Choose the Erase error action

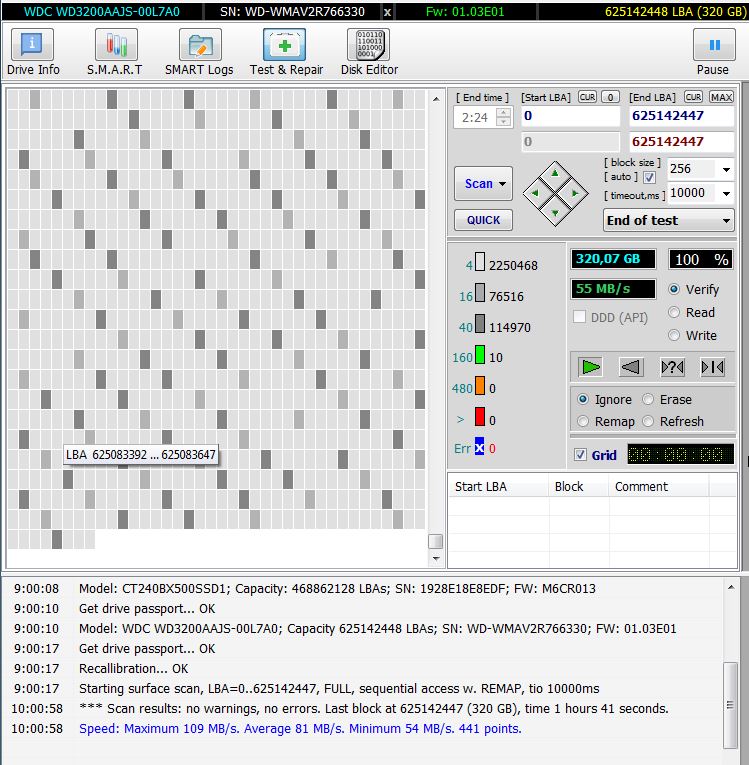(648, 399)
